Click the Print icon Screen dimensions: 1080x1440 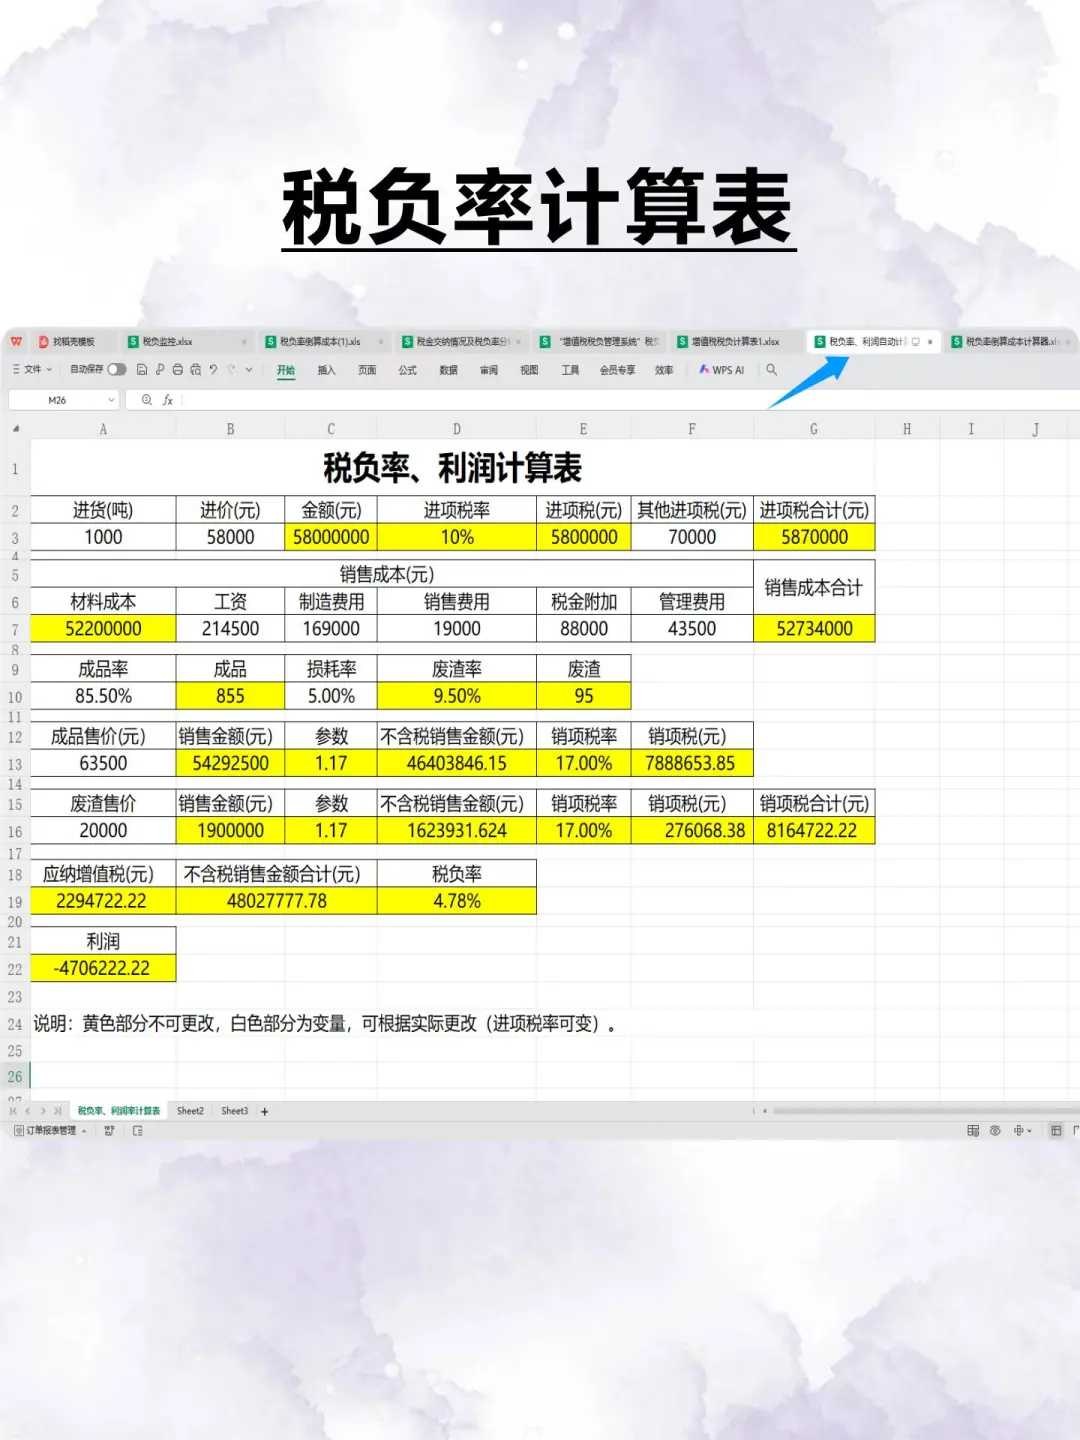pos(178,370)
